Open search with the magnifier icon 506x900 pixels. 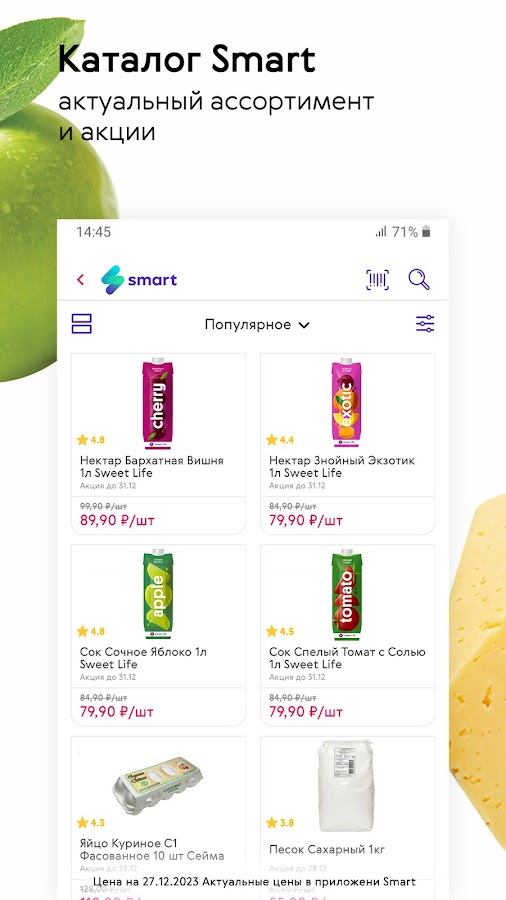(x=419, y=280)
